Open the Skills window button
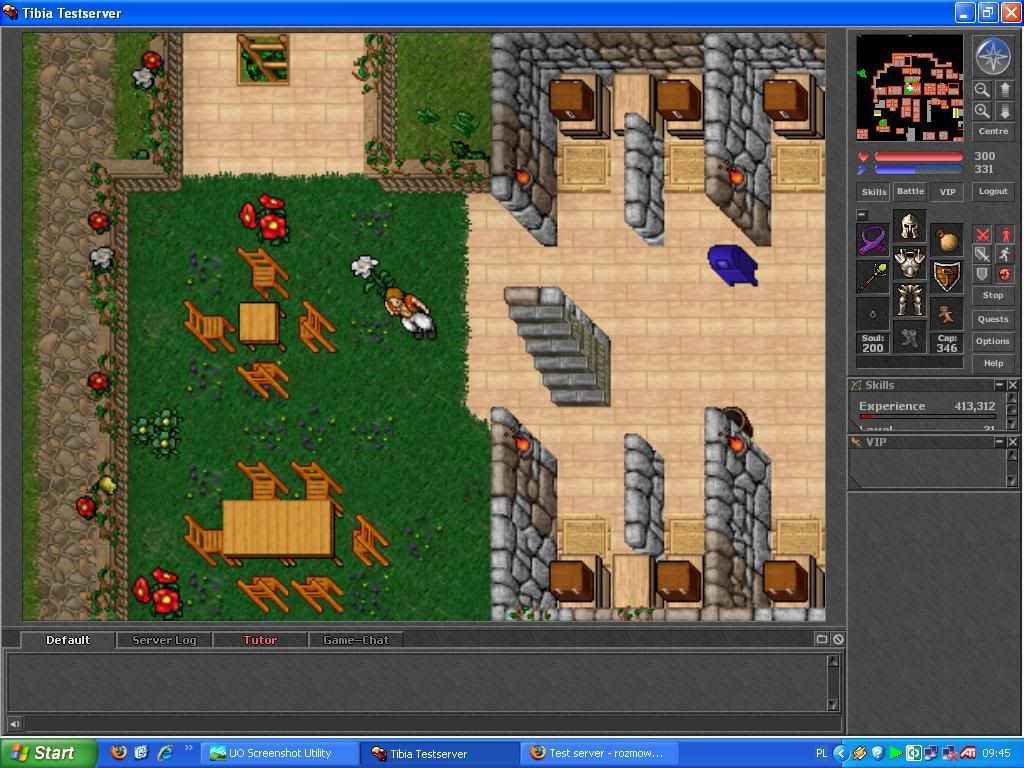 click(x=874, y=191)
